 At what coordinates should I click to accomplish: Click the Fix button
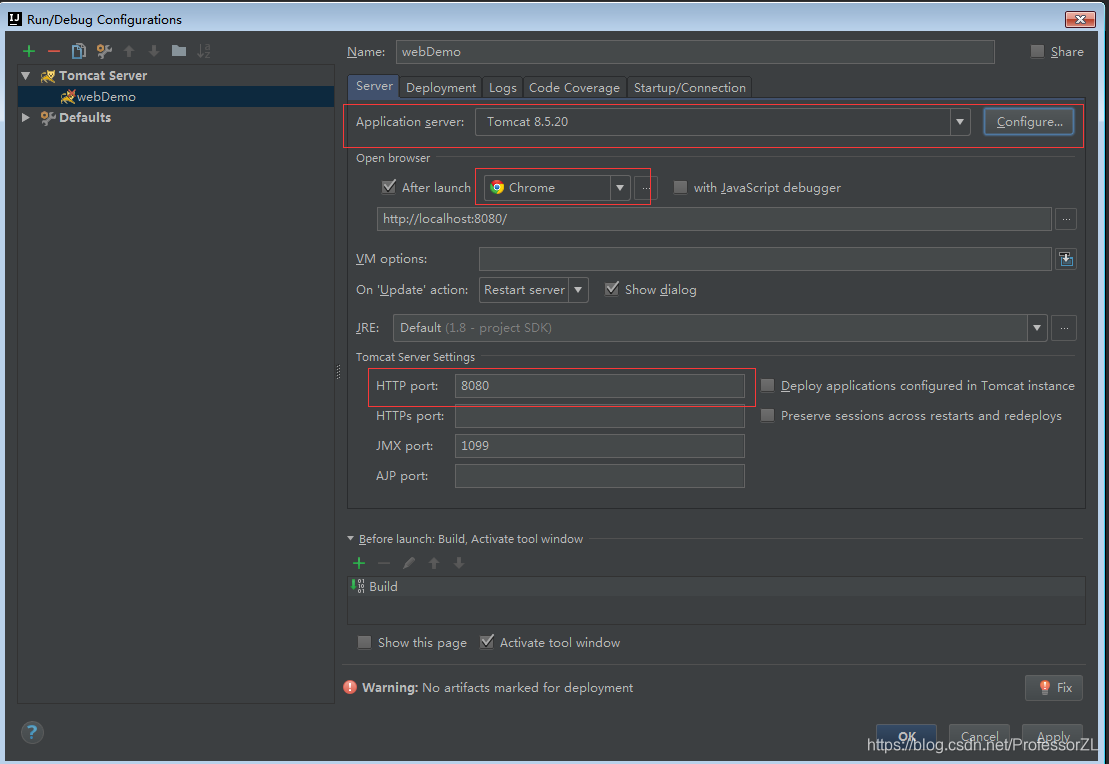tap(1054, 688)
